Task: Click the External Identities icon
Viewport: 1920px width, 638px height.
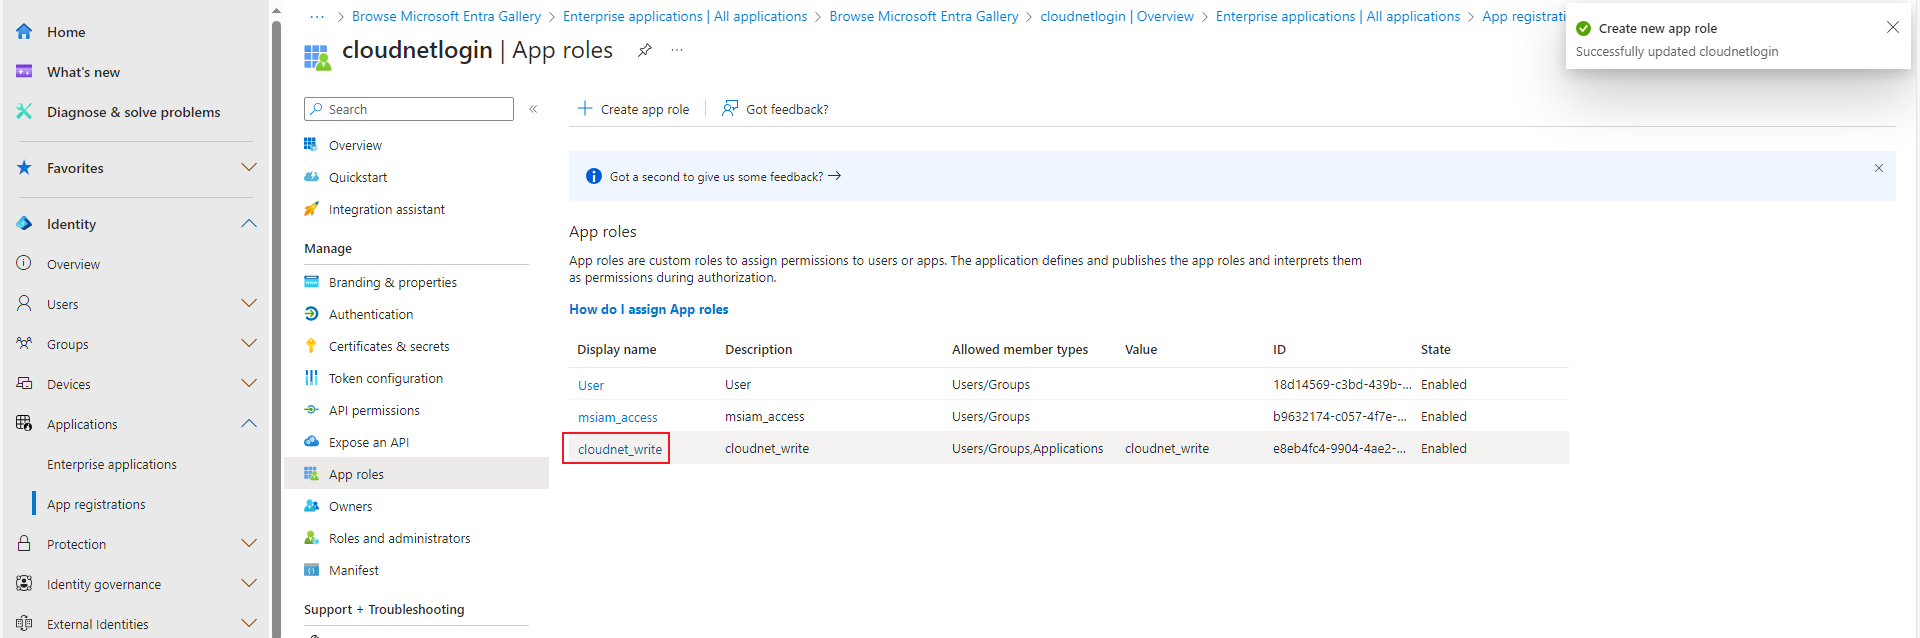Action: click(24, 624)
